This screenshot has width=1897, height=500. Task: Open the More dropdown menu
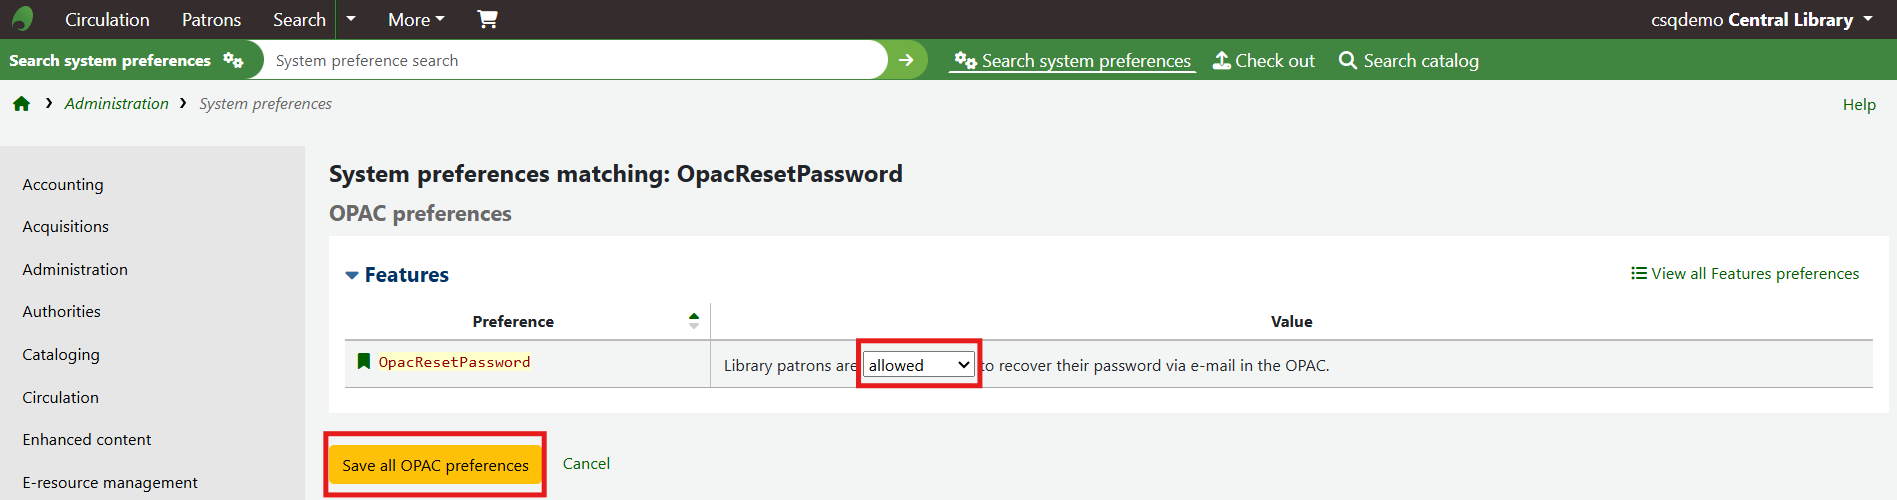(416, 19)
